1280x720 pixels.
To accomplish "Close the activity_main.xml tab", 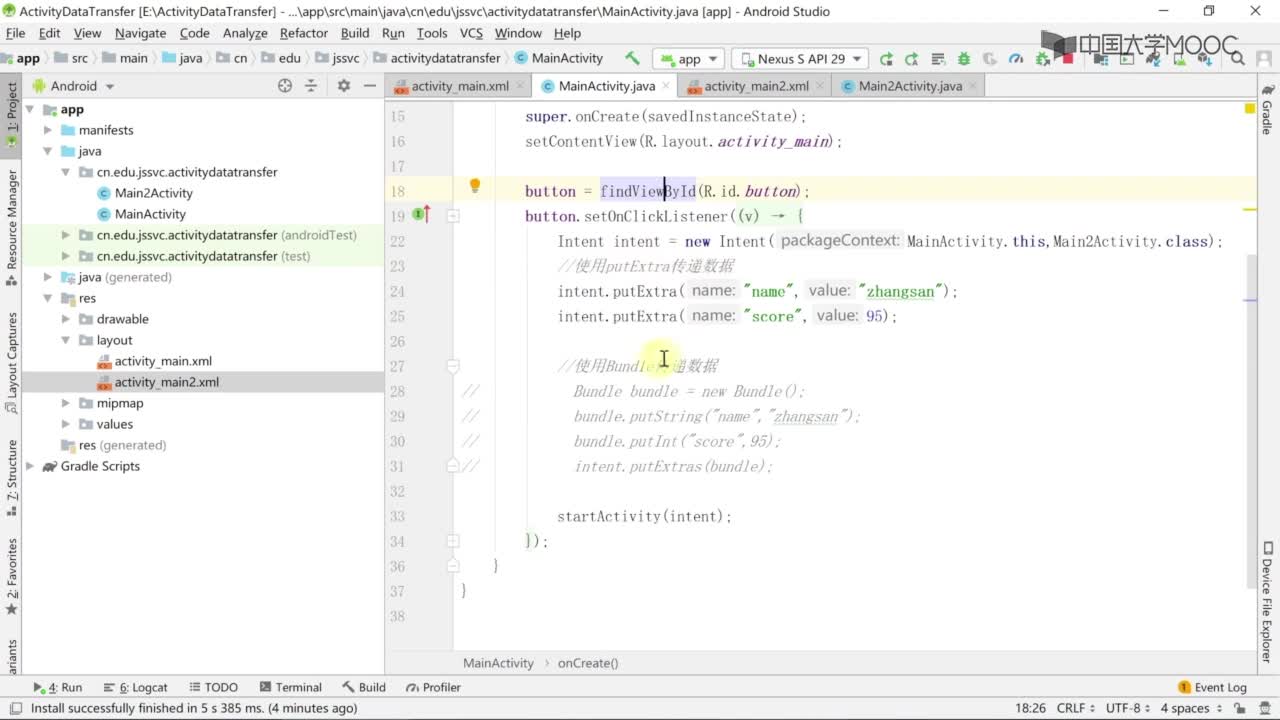I will click(x=520, y=86).
